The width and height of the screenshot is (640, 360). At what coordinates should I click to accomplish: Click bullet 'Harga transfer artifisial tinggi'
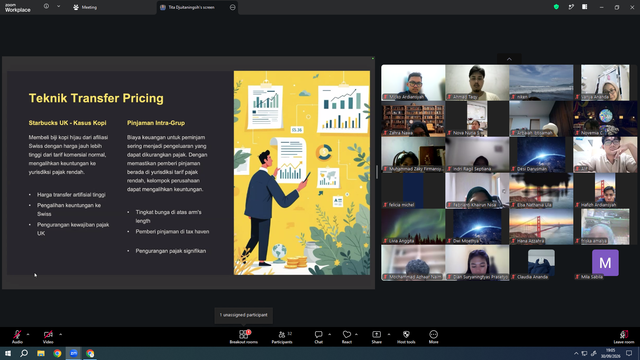pyautogui.click(x=71, y=195)
